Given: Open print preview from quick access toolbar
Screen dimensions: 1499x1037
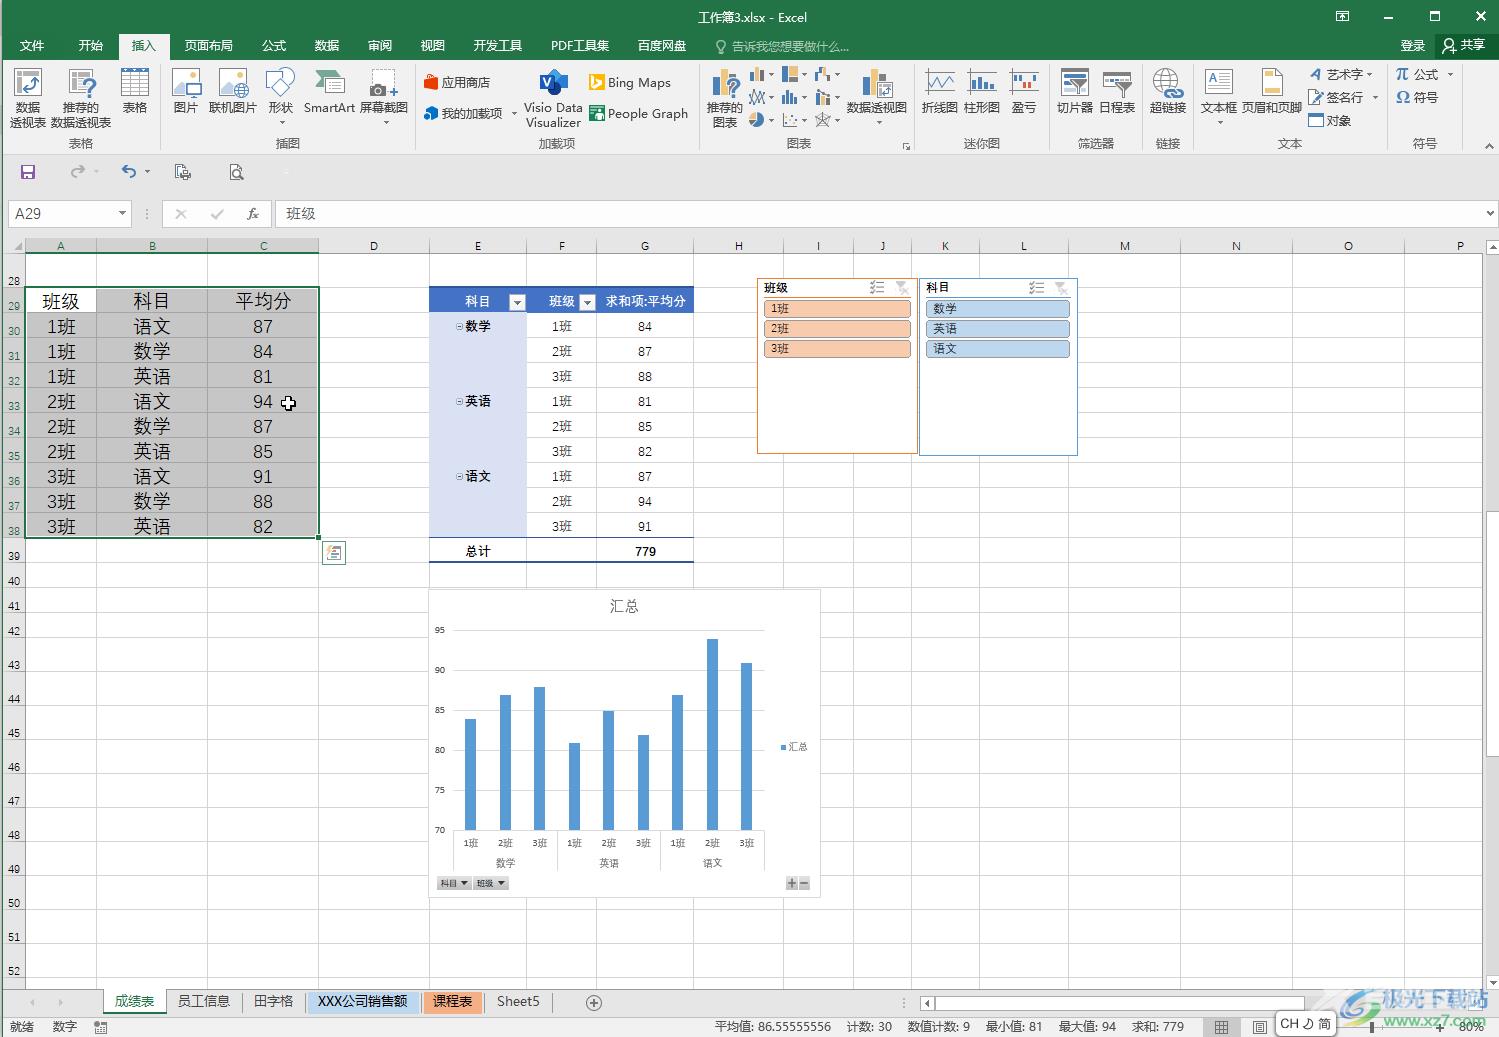Looking at the screenshot, I should tap(236, 172).
